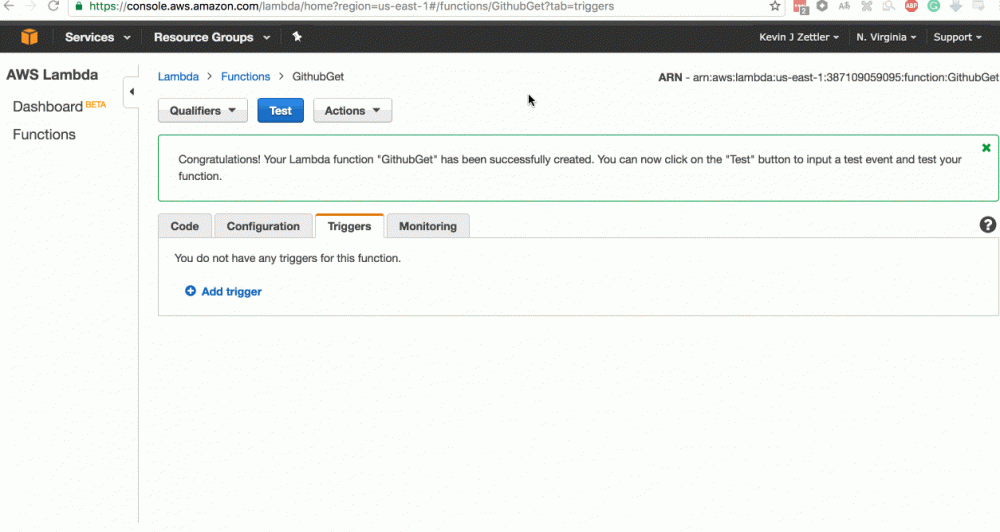Click the function ARN text

click(828, 77)
